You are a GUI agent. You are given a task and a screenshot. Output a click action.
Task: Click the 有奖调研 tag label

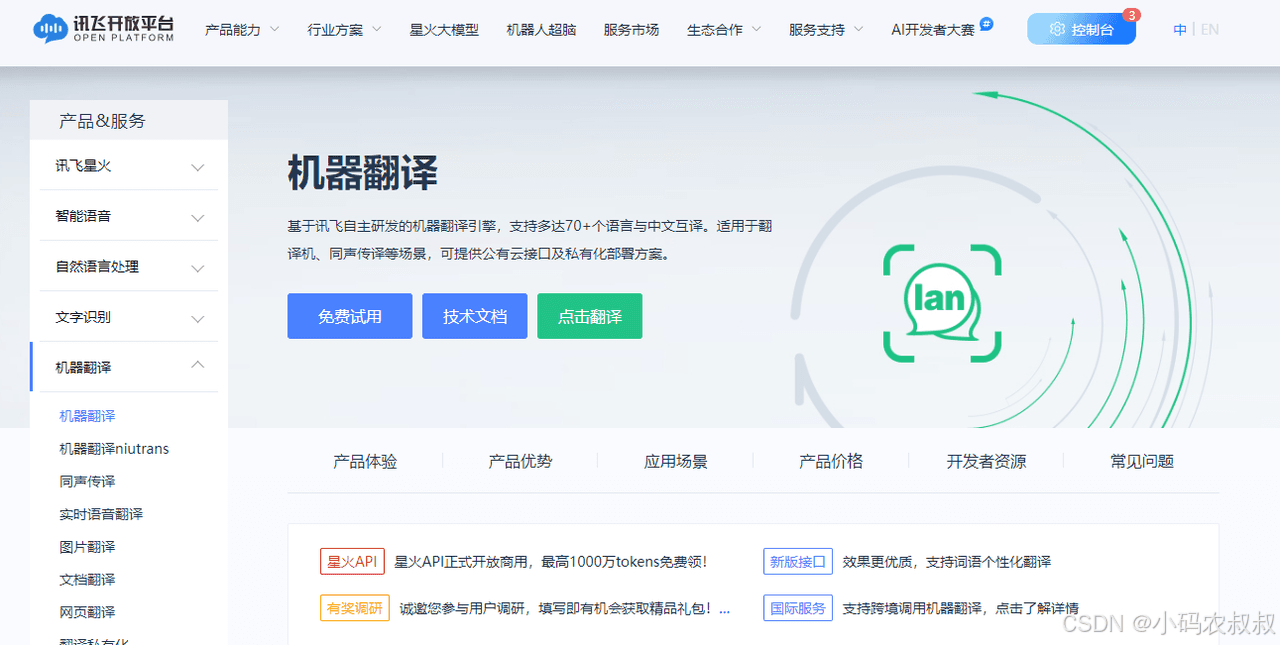pos(355,607)
